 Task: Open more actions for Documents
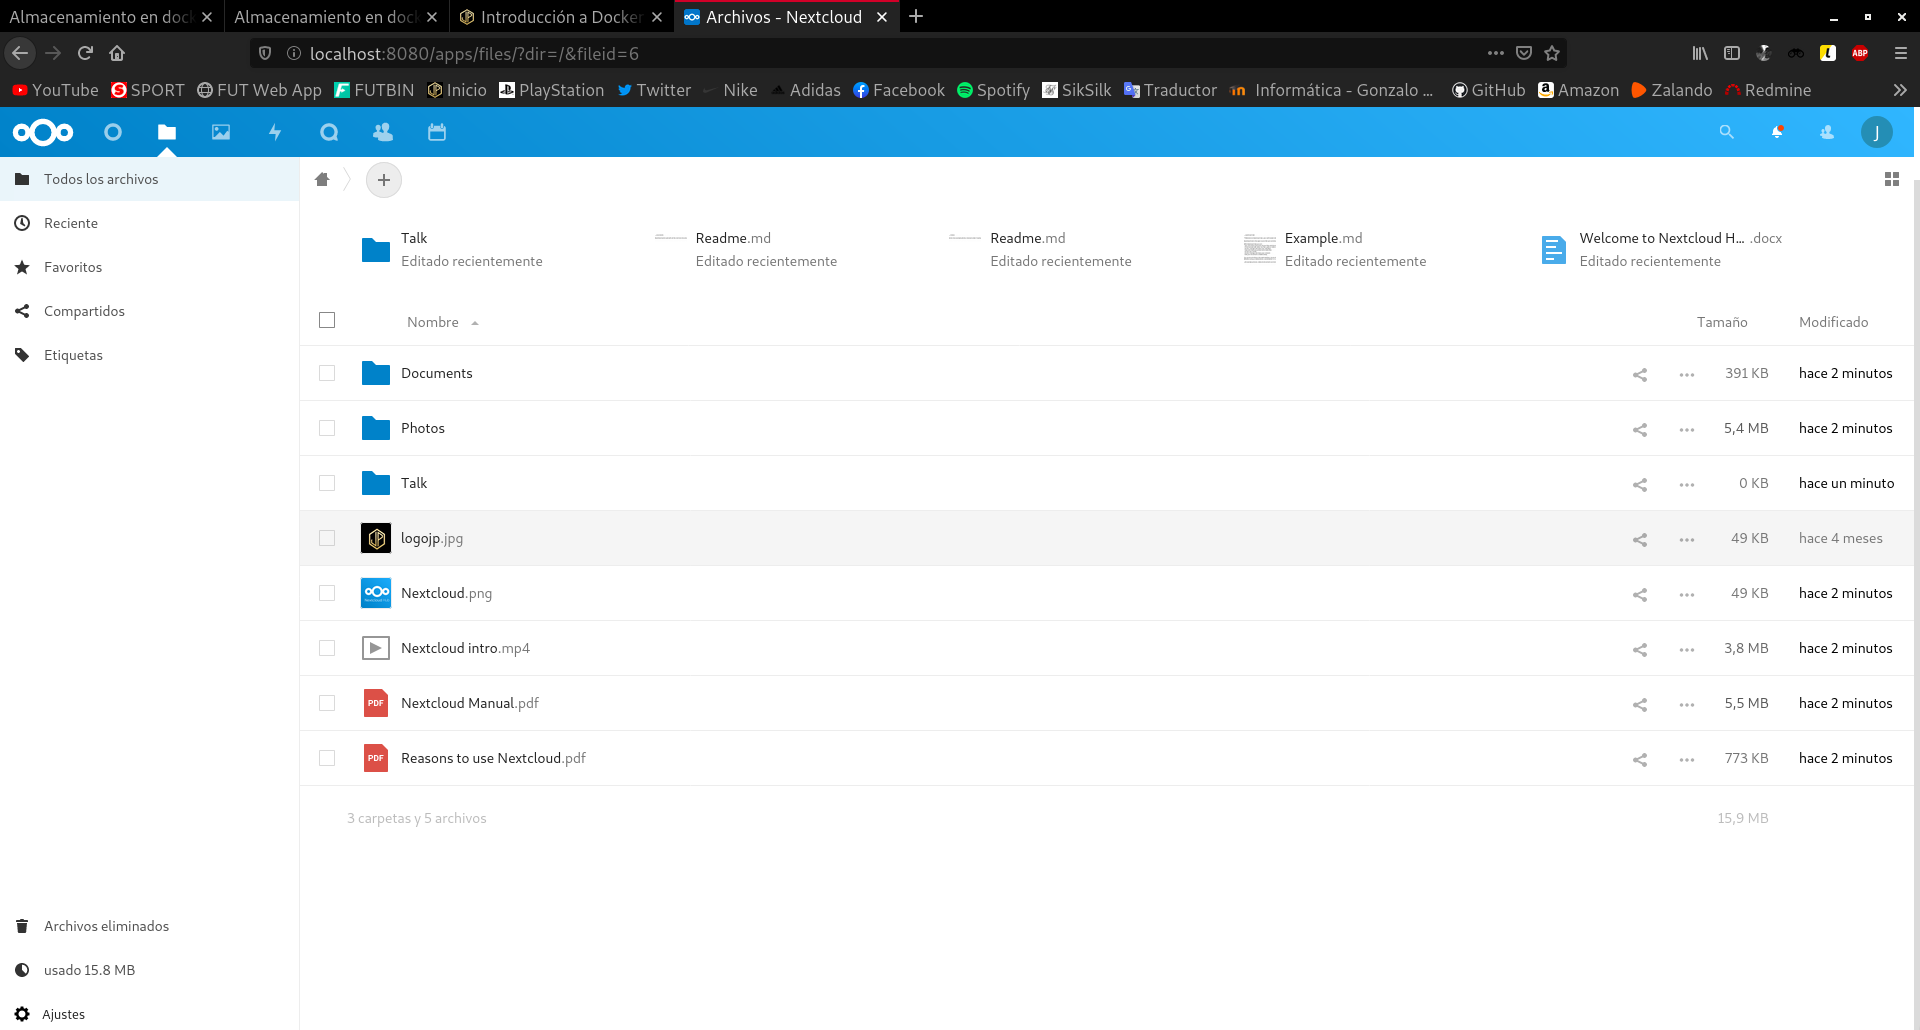1687,374
